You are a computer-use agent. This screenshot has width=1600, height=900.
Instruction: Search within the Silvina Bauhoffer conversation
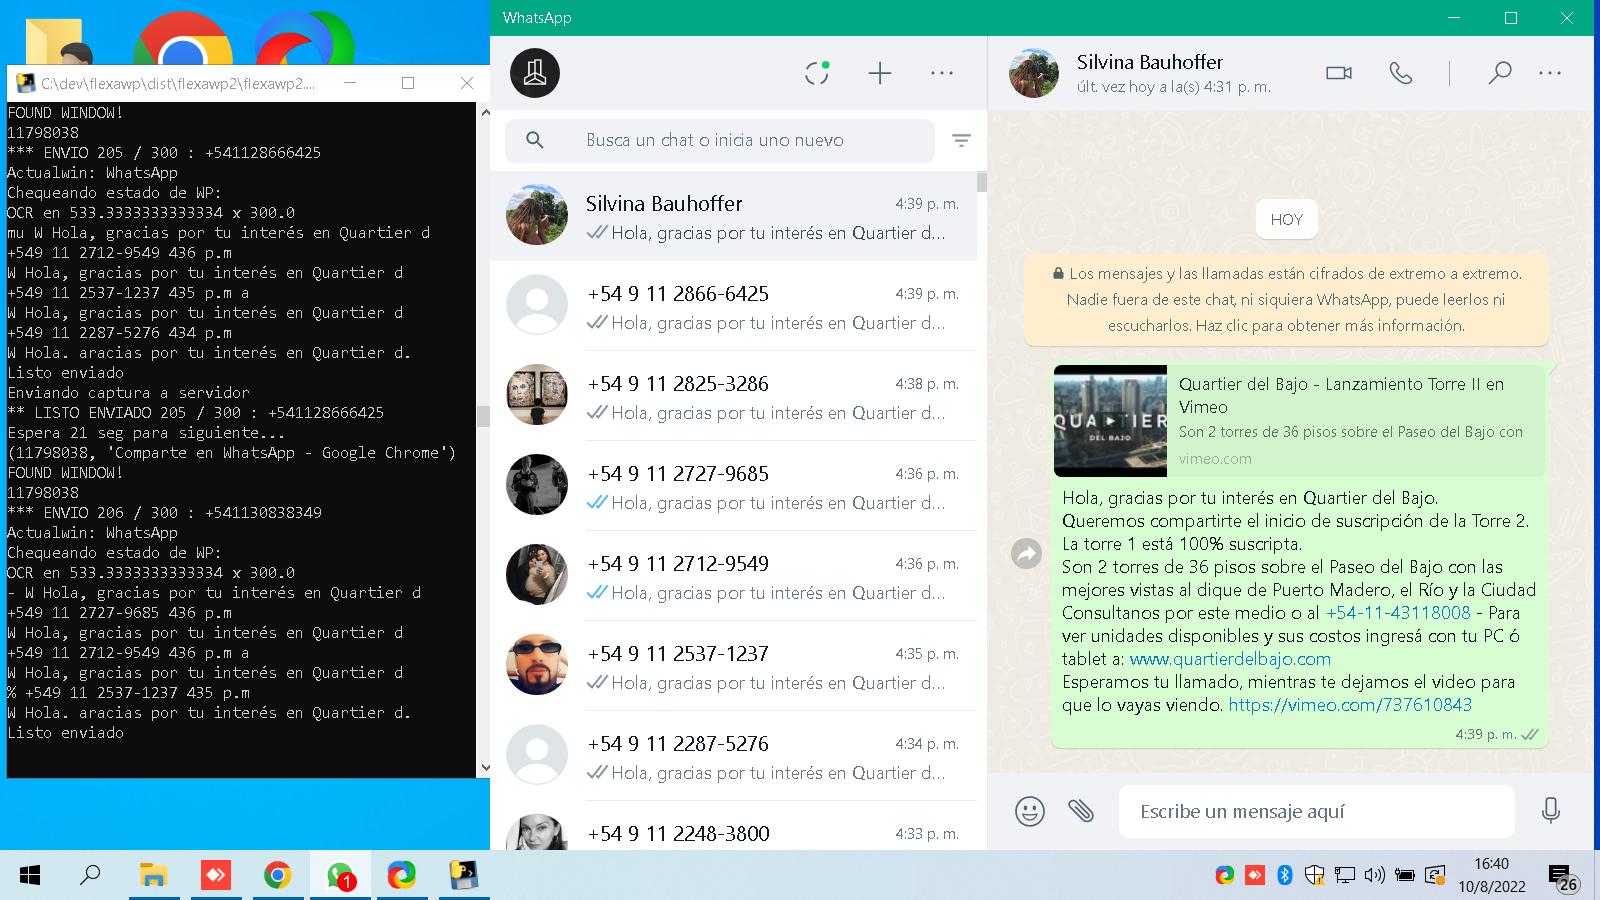pyautogui.click(x=1499, y=73)
